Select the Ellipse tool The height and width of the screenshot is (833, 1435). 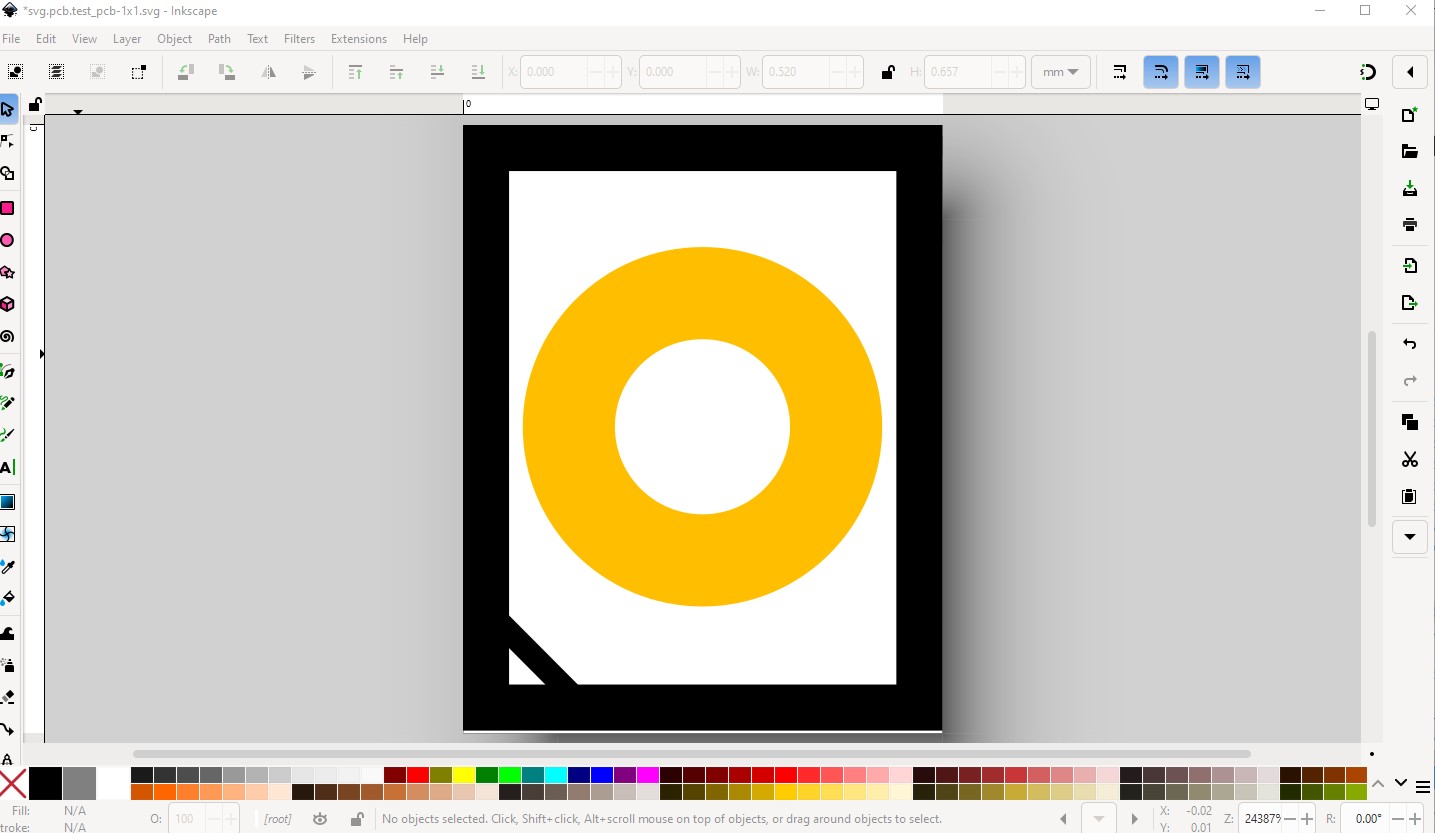click(7, 240)
